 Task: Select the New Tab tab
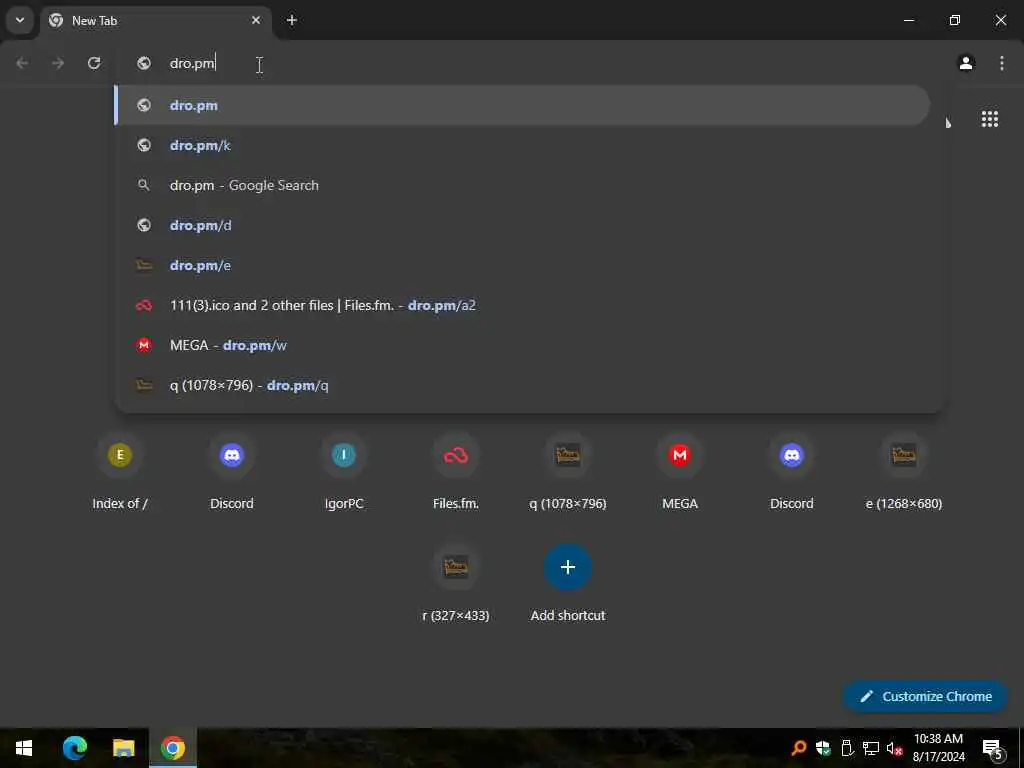pos(157,21)
